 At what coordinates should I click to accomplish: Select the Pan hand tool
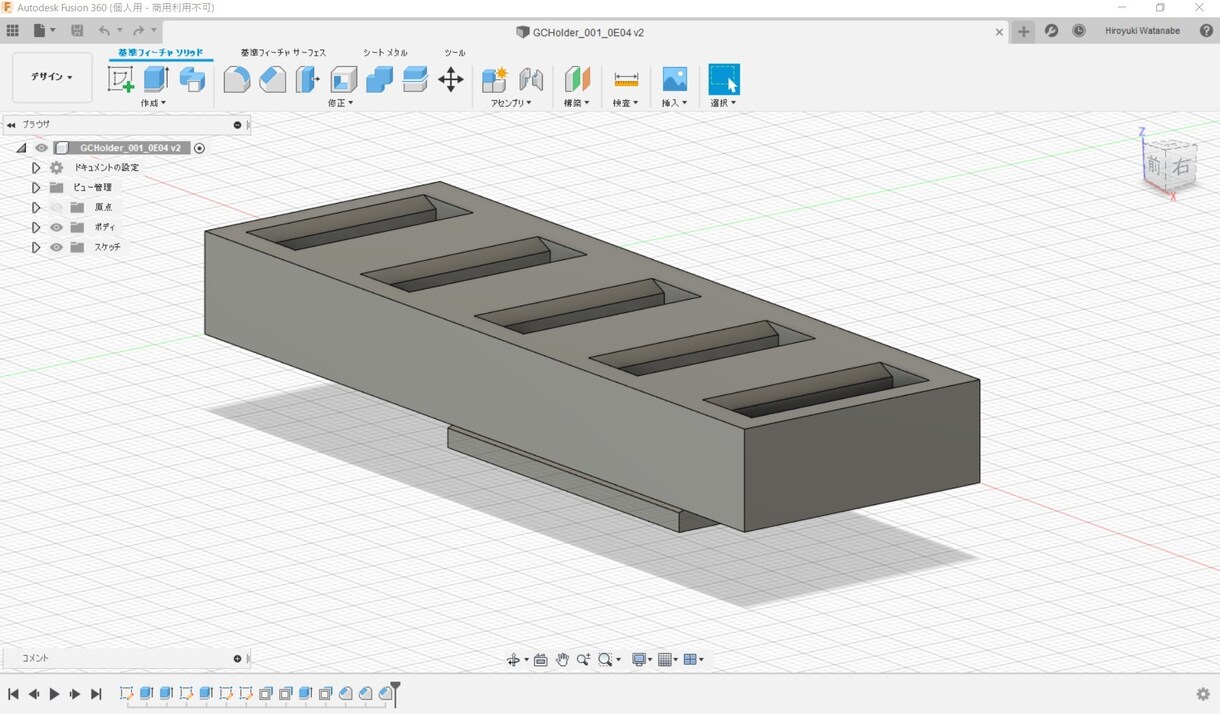pyautogui.click(x=562, y=659)
